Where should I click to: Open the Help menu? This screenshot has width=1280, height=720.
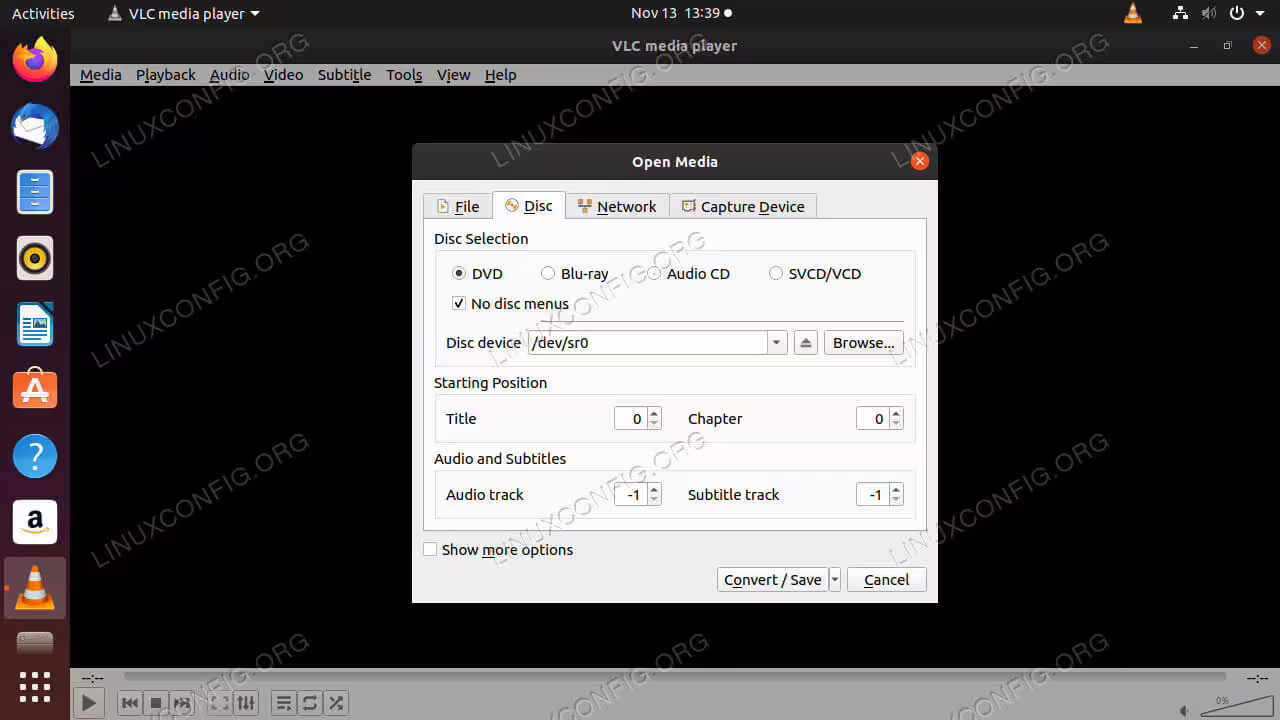[500, 75]
